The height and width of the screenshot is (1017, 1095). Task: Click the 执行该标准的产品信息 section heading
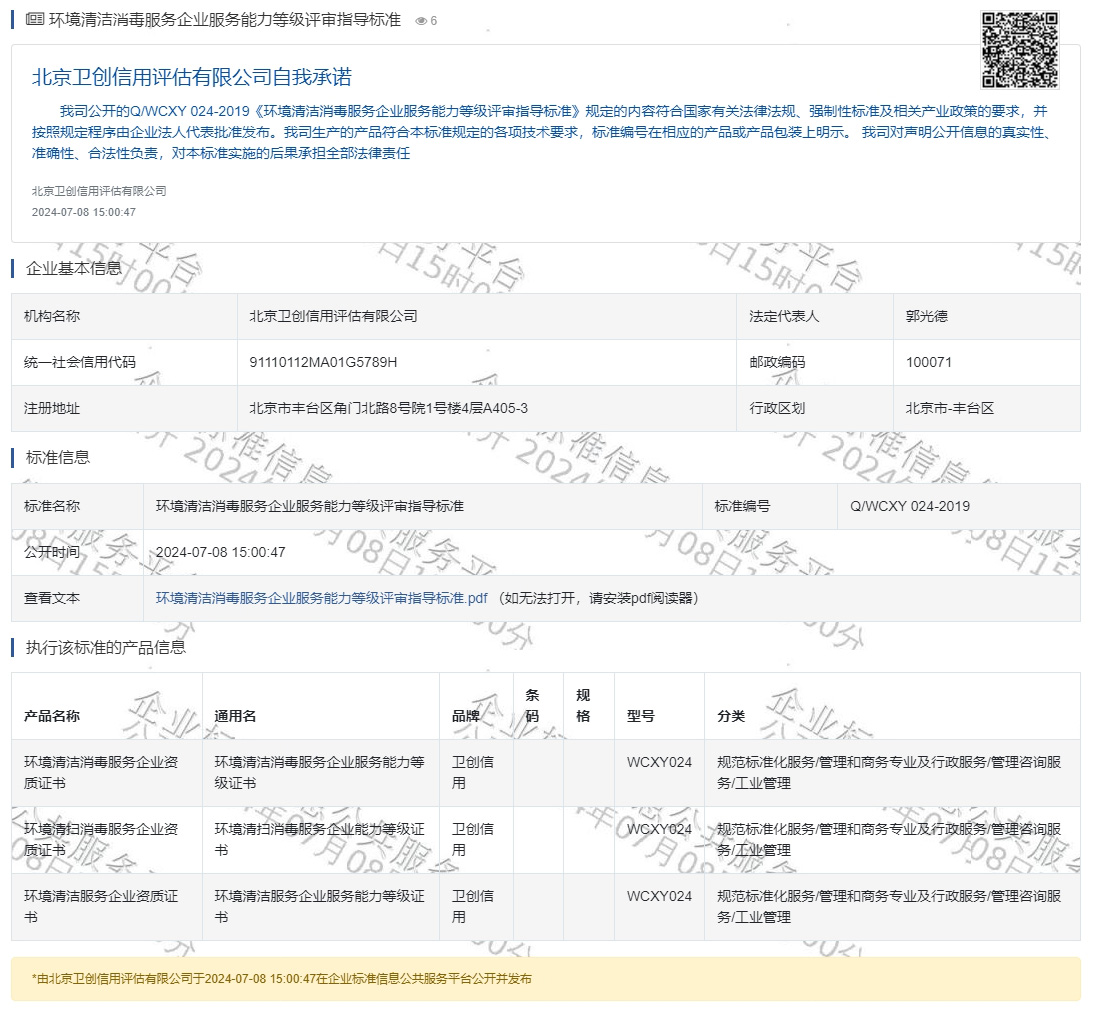coord(105,647)
